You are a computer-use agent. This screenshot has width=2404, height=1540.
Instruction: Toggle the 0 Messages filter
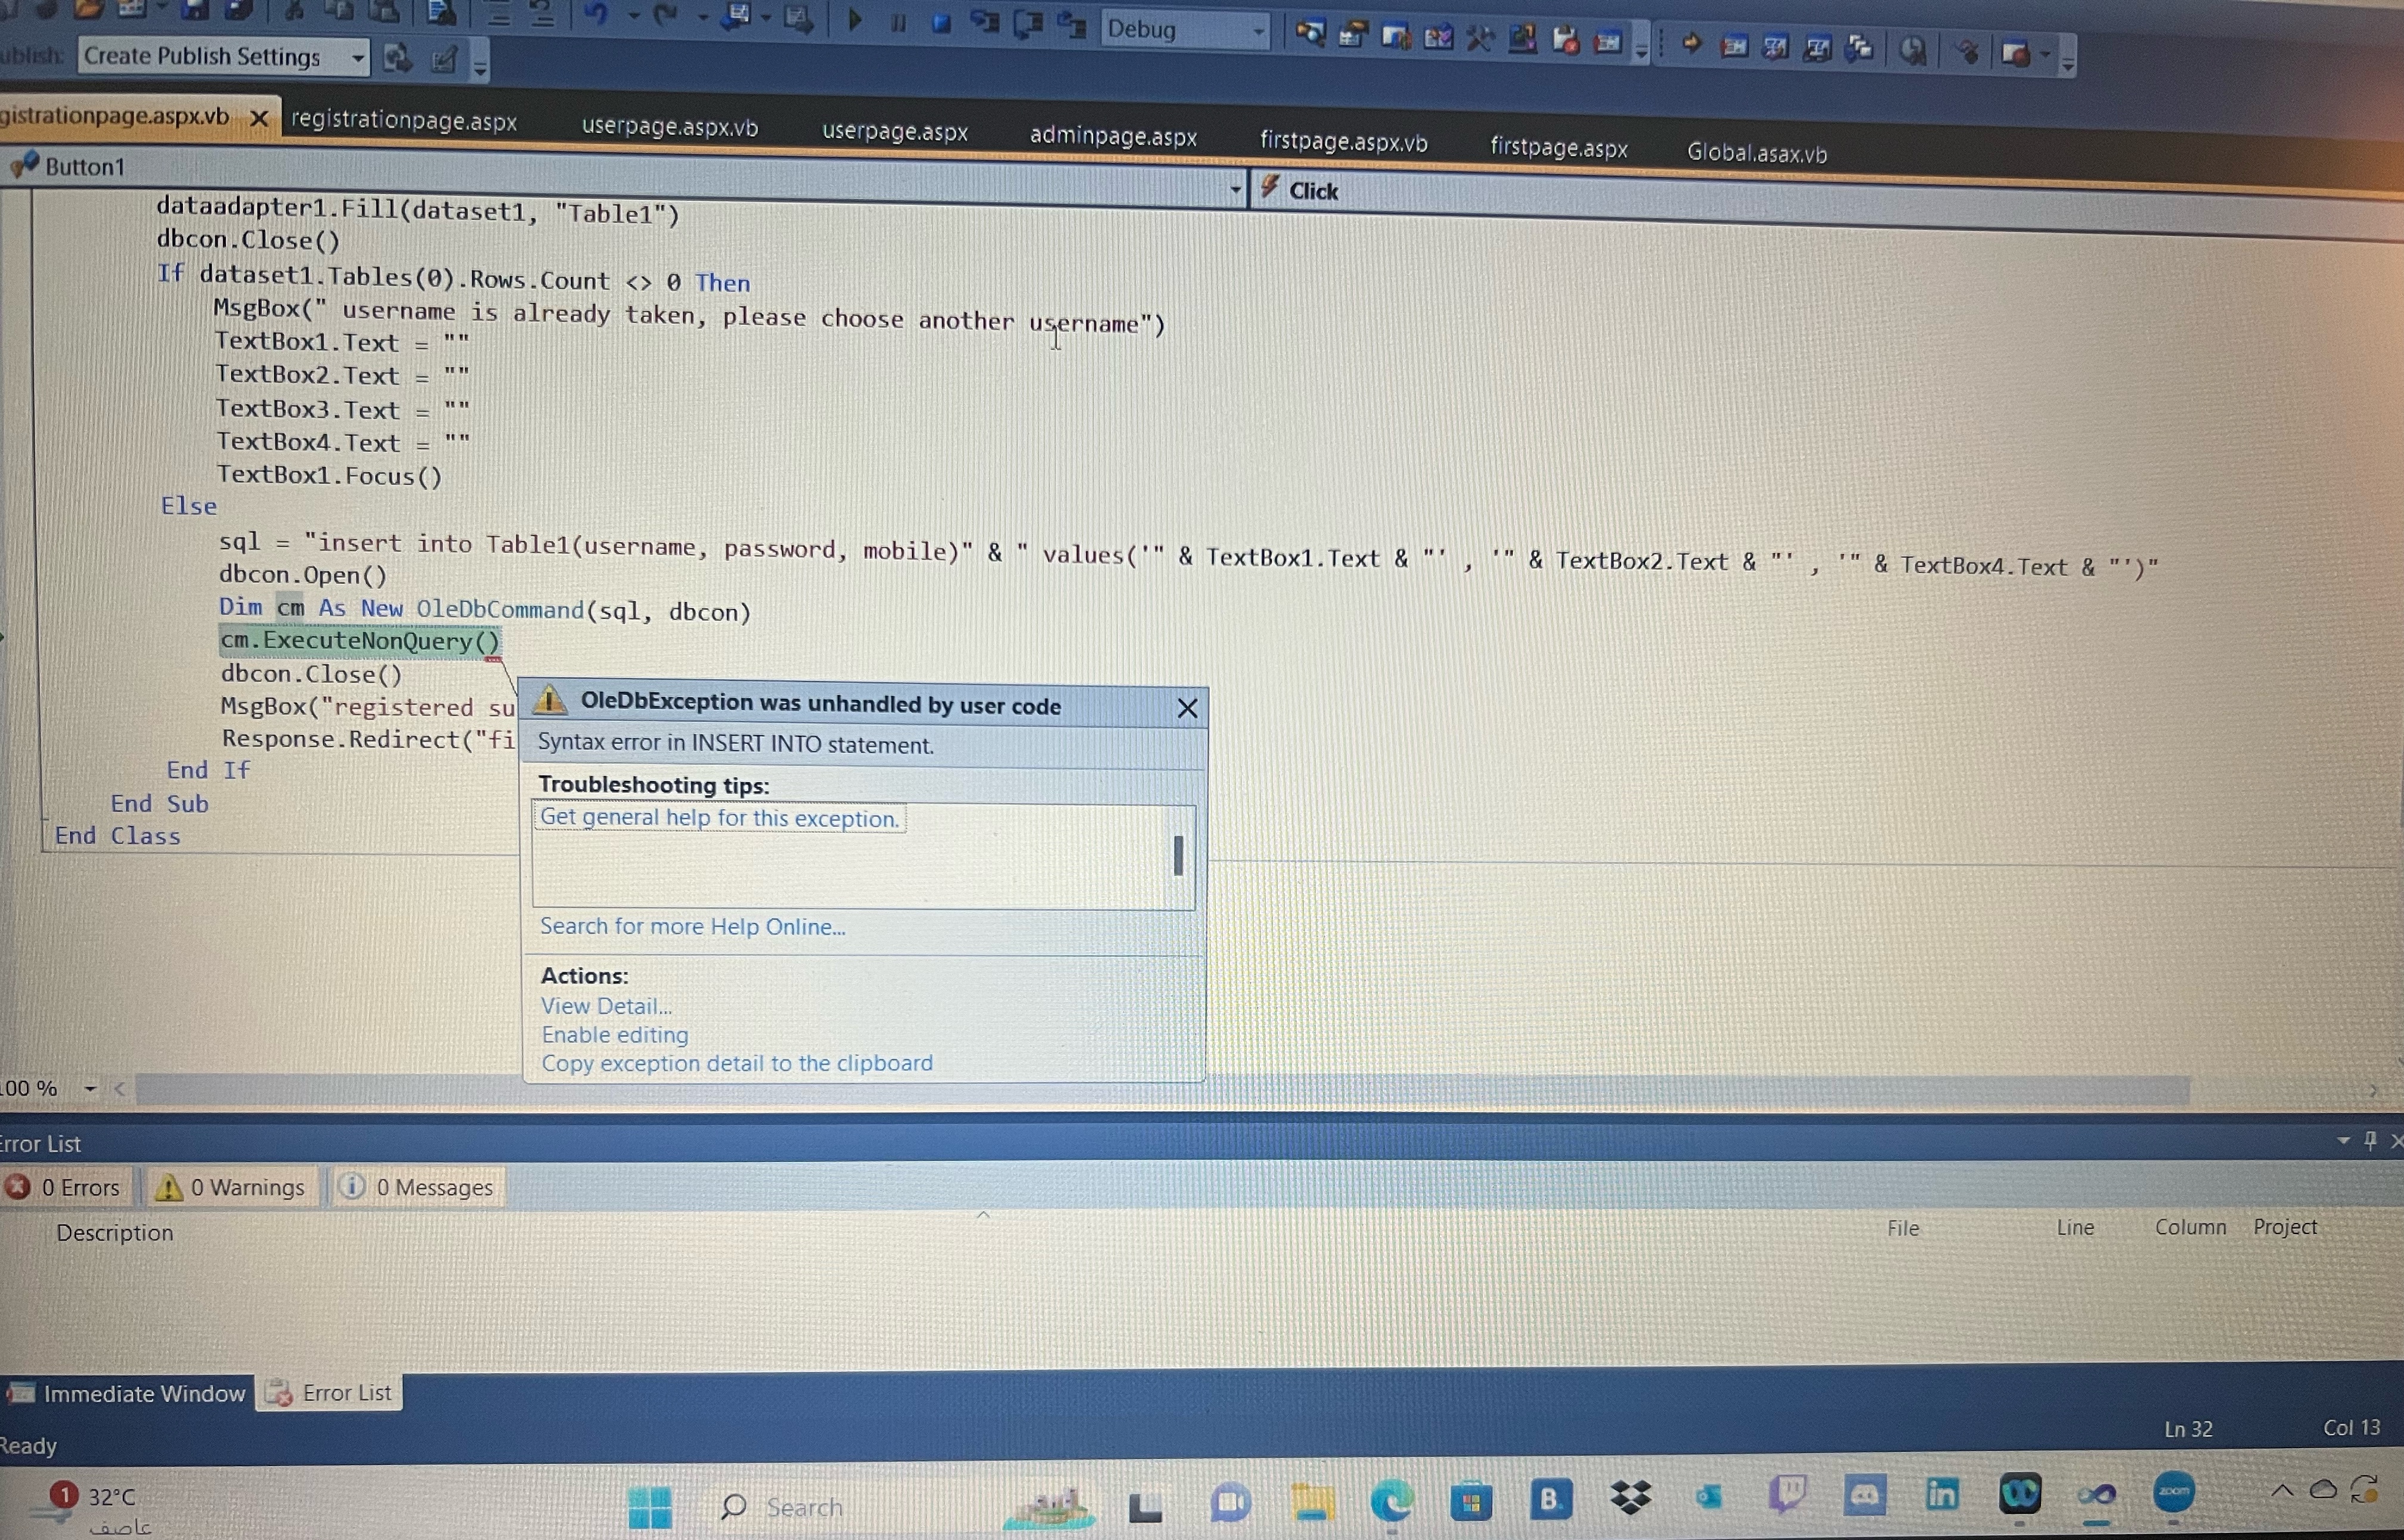[417, 1187]
